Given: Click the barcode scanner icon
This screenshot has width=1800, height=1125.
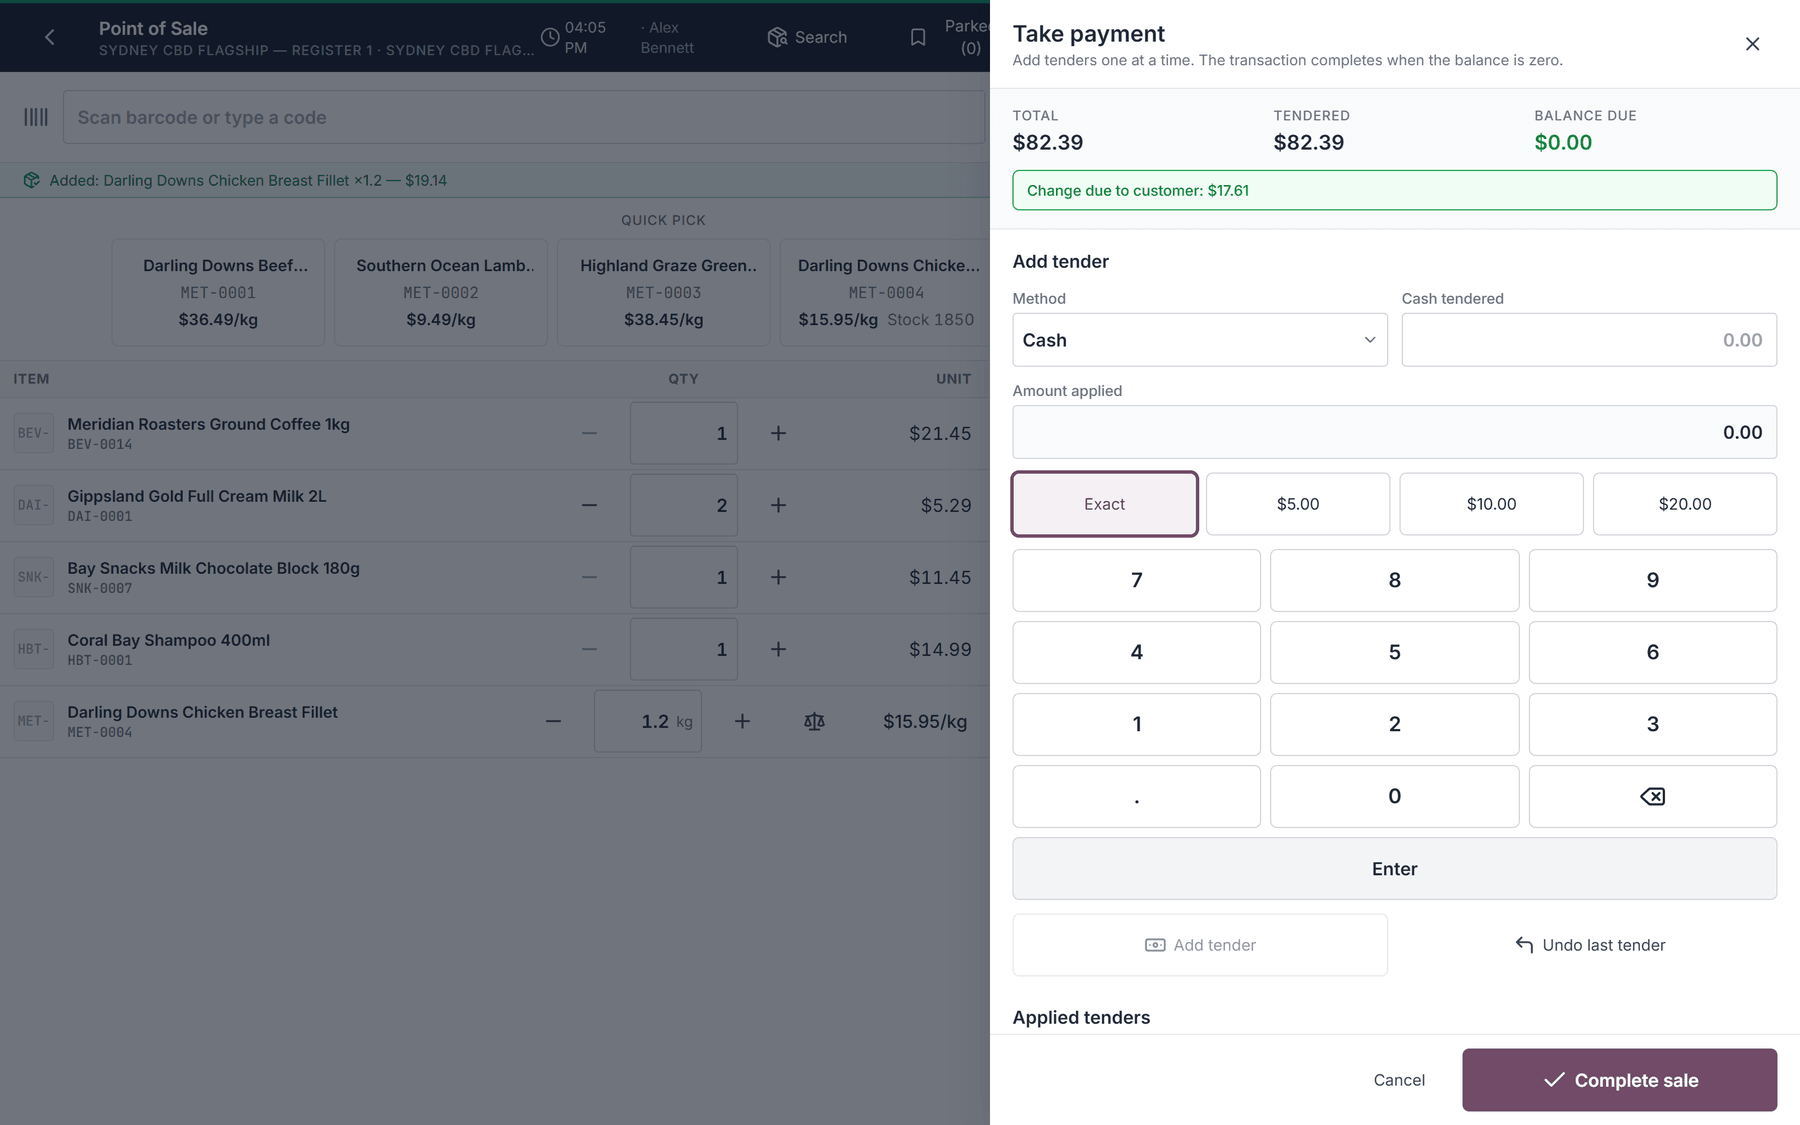Looking at the screenshot, I should pyautogui.click(x=36, y=117).
